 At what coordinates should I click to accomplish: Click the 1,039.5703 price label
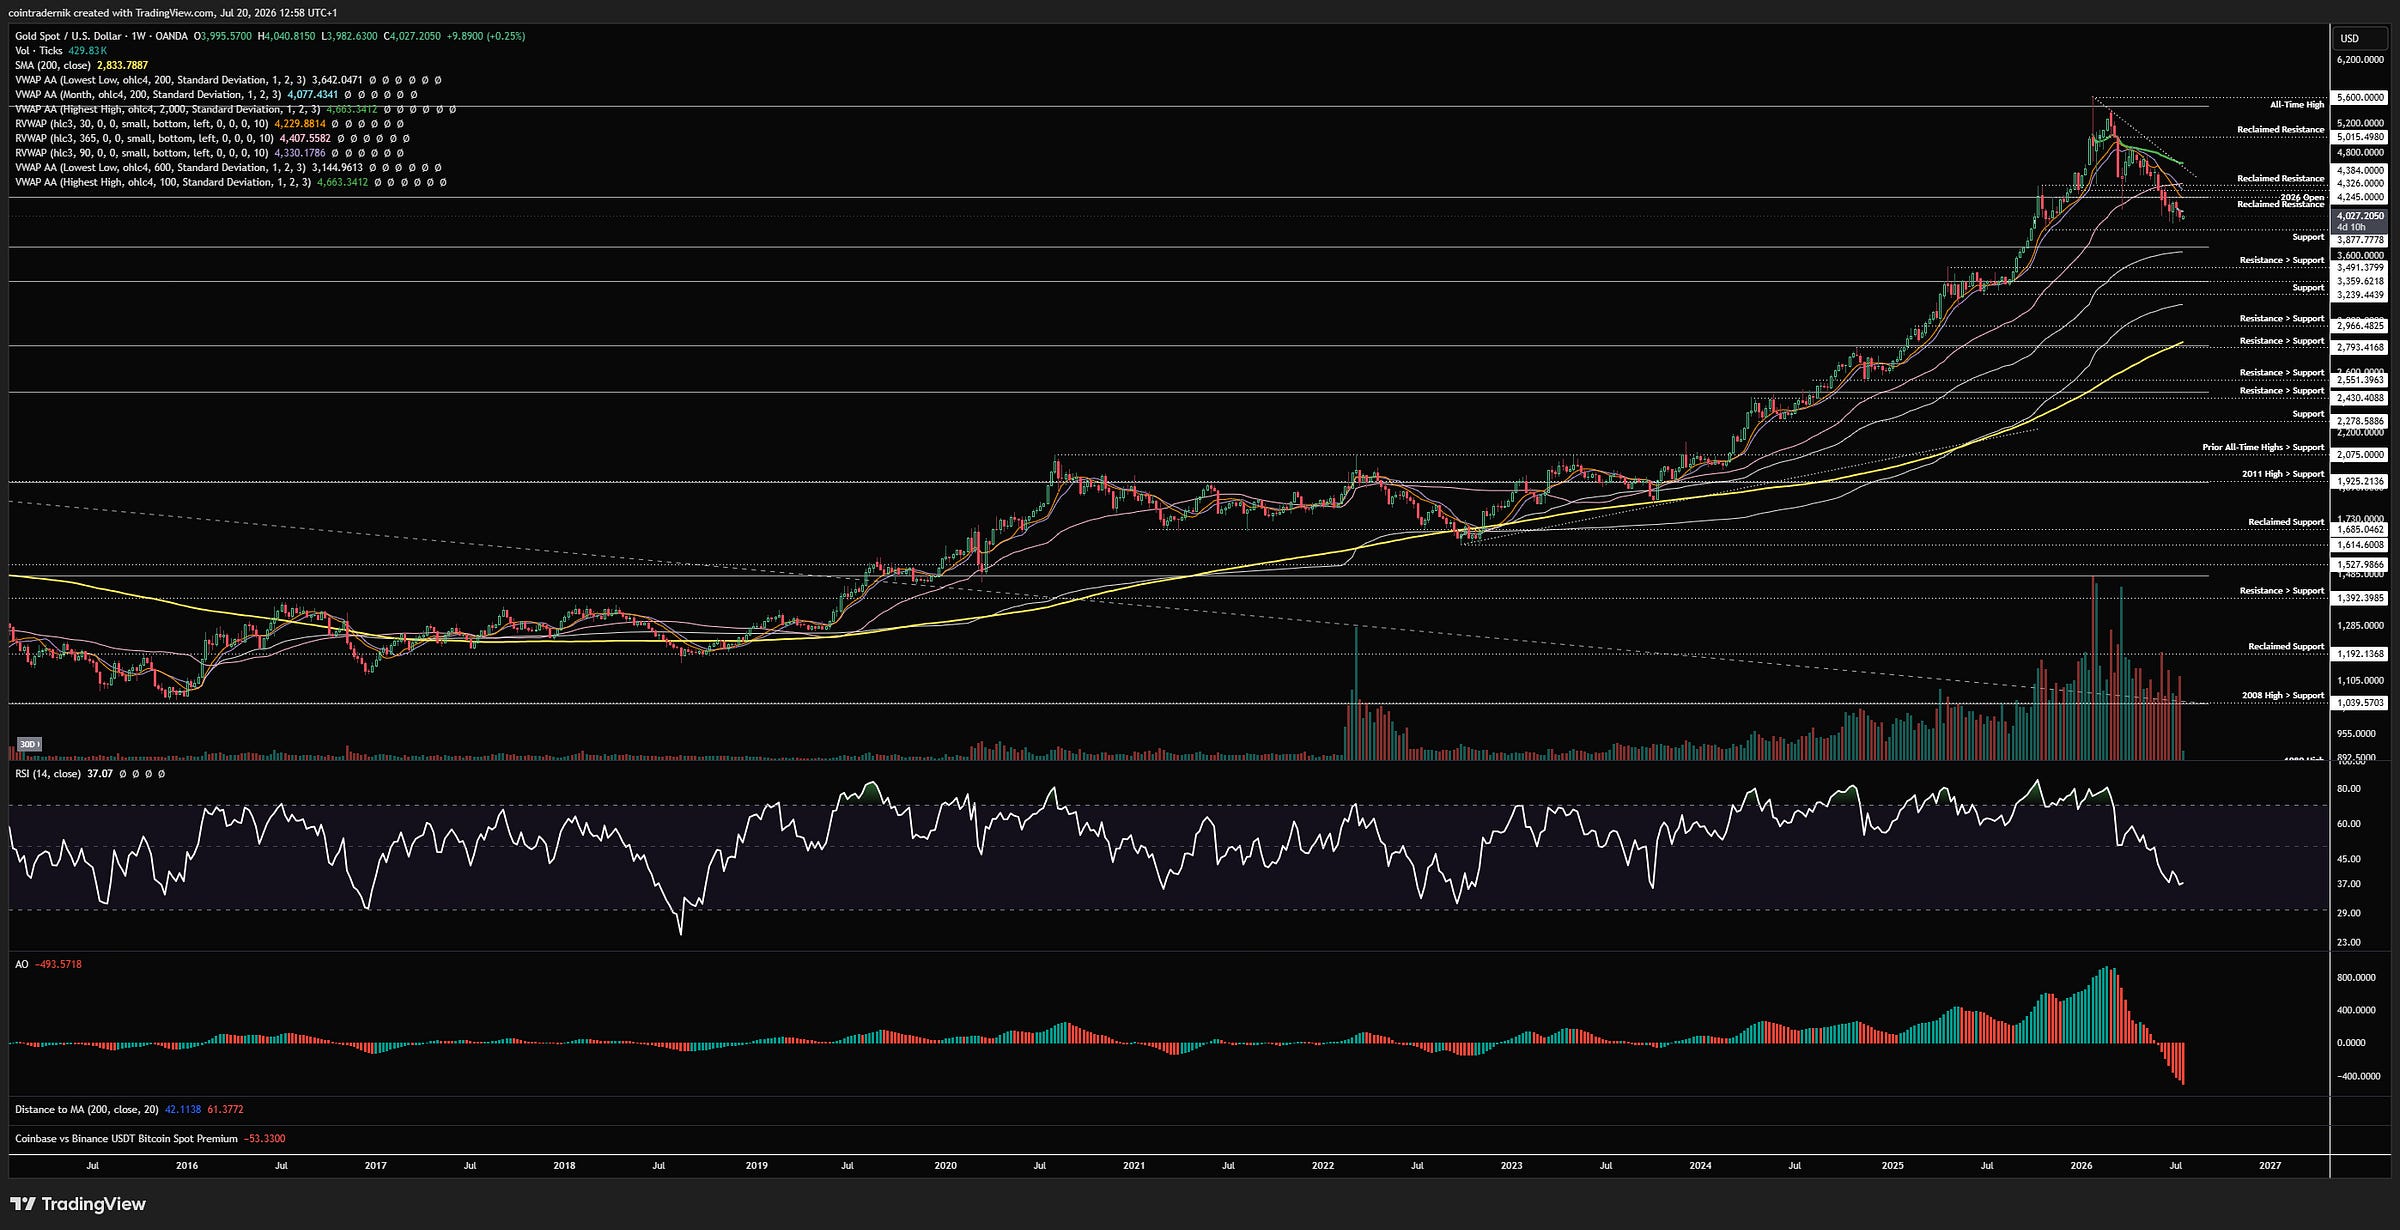[x=2360, y=703]
